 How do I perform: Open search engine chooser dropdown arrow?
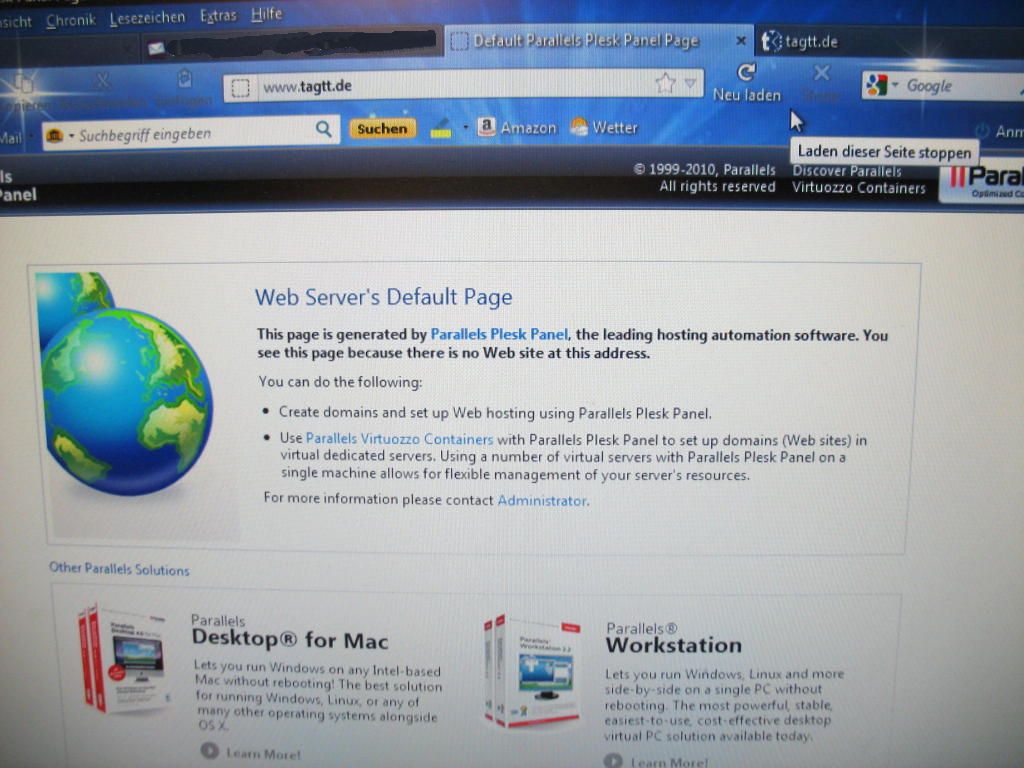(895, 85)
